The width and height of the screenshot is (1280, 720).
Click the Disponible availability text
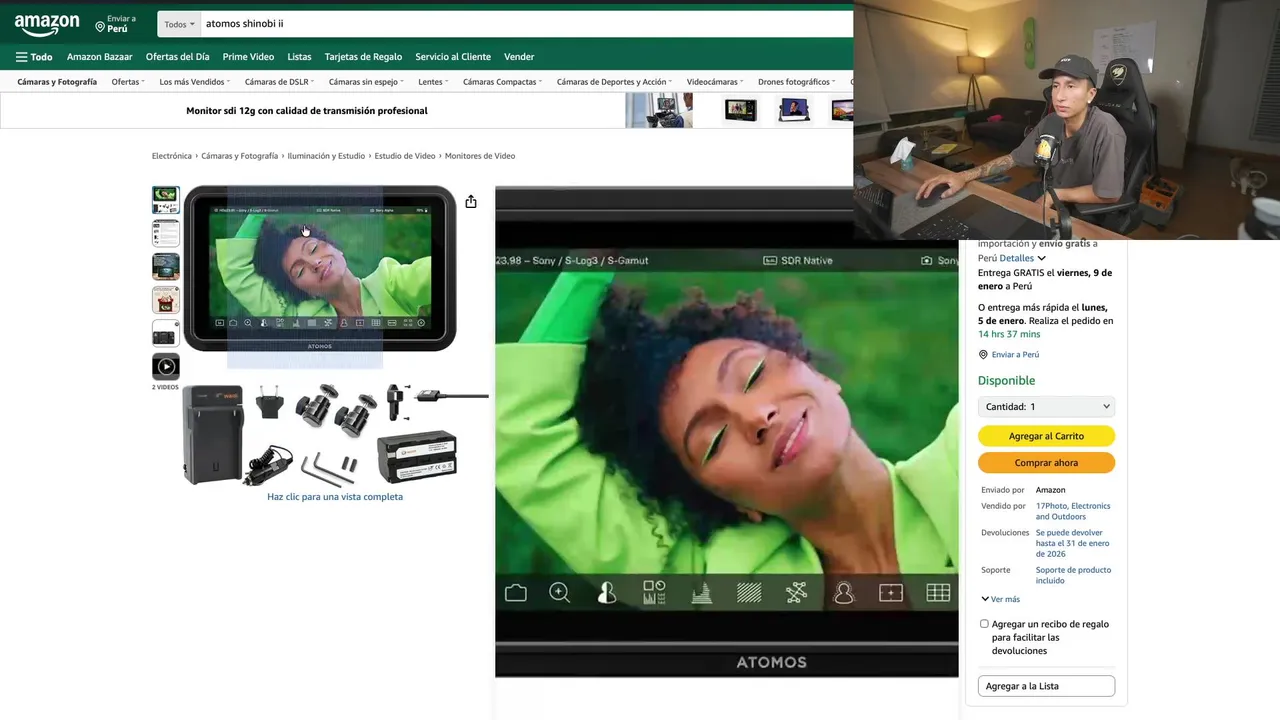[1006, 381]
